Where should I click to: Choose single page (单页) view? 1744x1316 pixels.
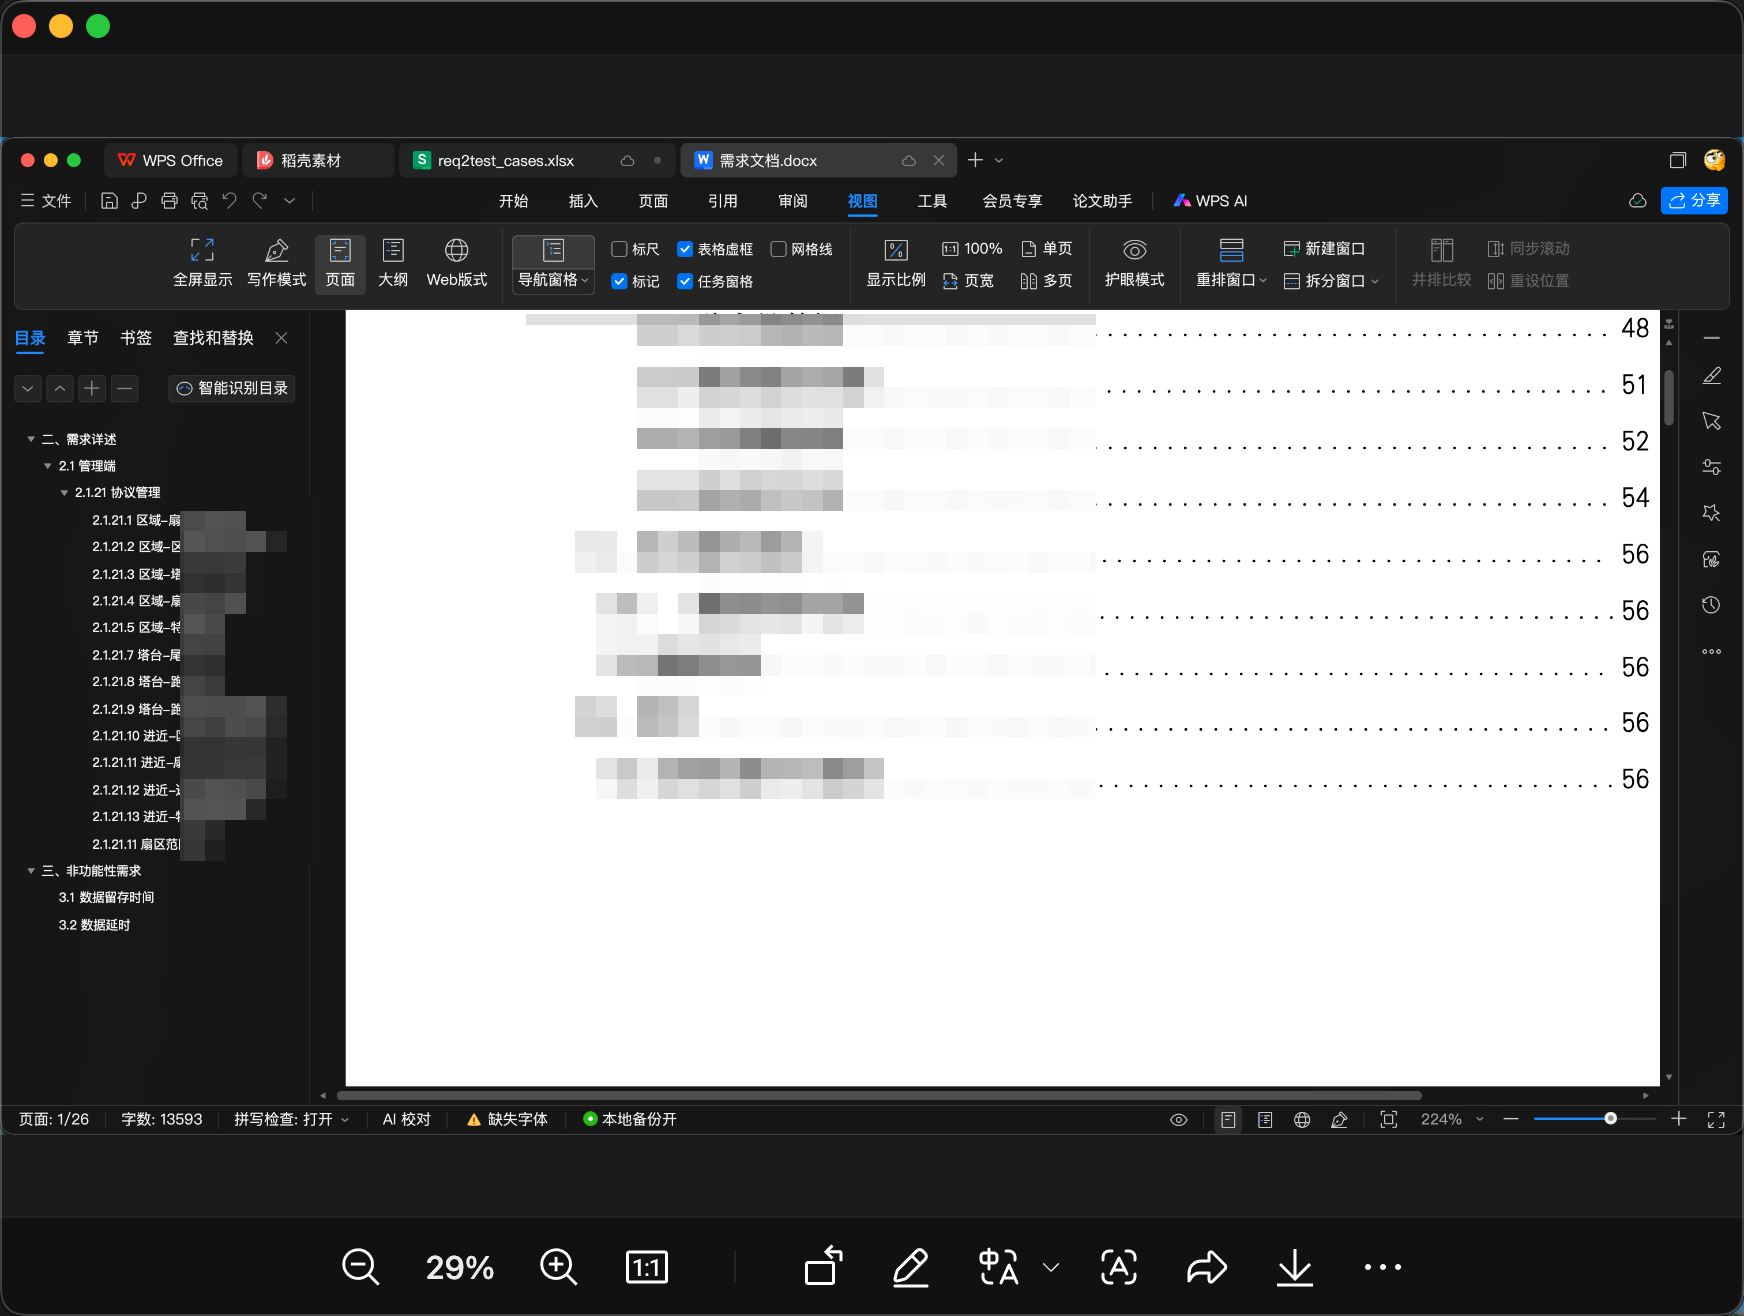[x=1046, y=249]
